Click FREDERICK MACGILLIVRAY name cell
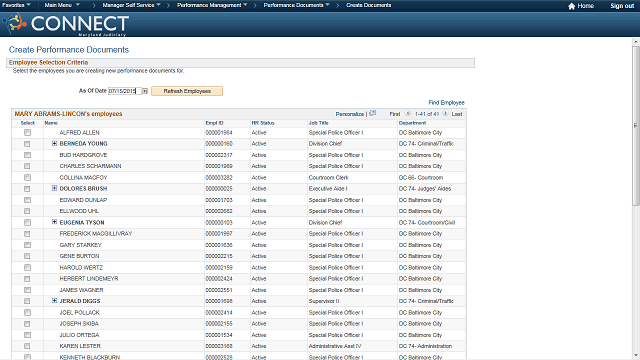Image resolution: width=640 pixels, height=360 pixels. [x=96, y=234]
